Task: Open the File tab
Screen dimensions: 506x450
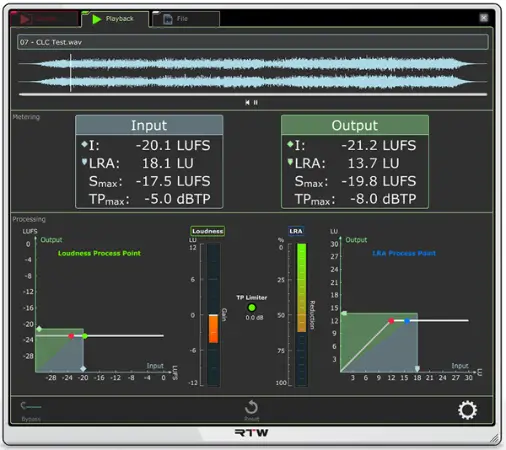Action: (186, 19)
